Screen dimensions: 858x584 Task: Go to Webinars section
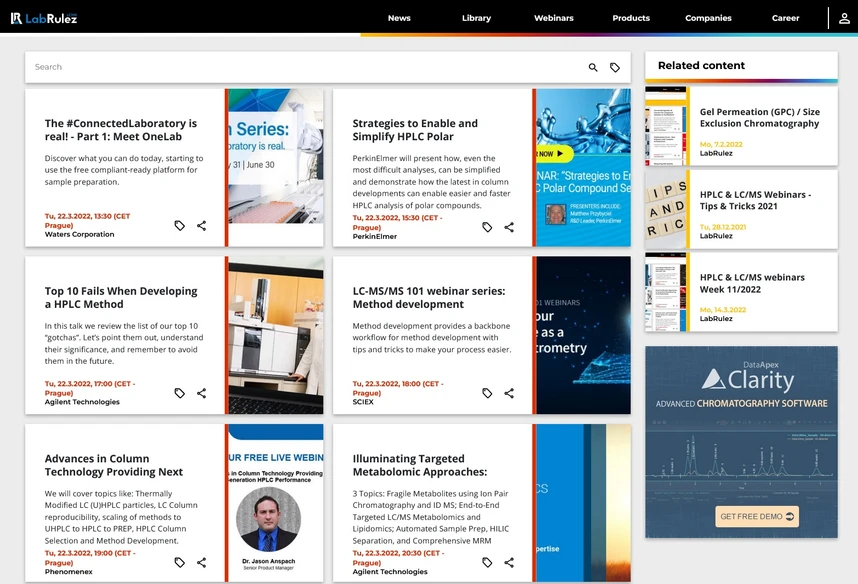tap(554, 18)
